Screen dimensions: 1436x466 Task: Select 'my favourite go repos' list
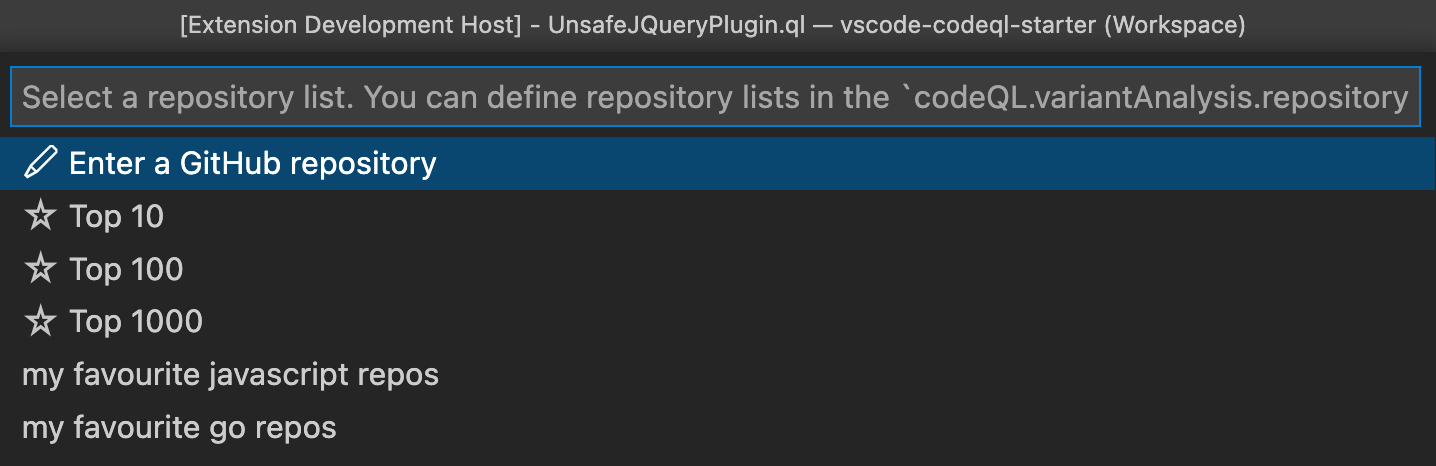click(x=179, y=428)
